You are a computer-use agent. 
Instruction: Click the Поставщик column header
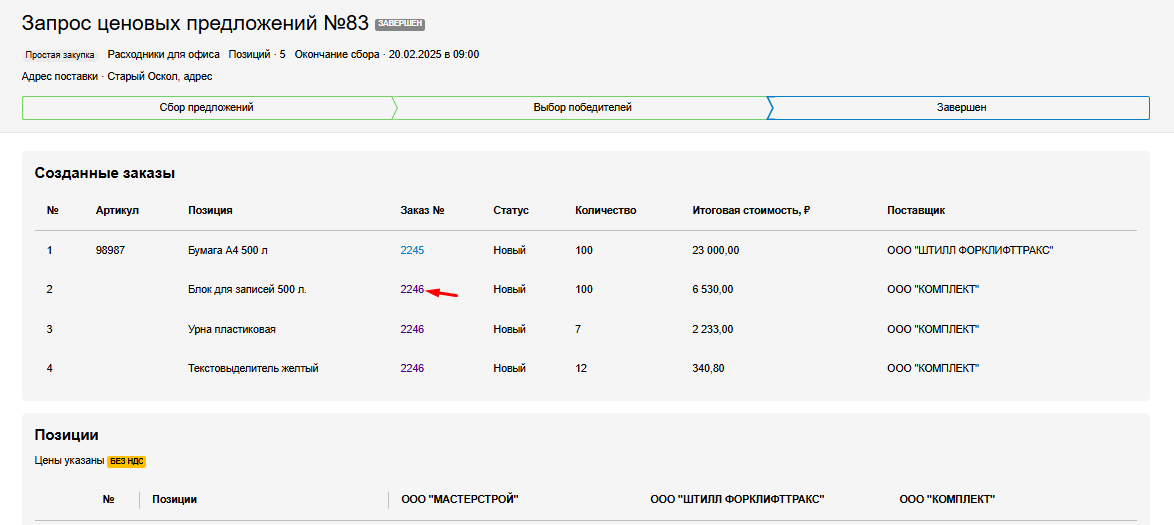915,210
